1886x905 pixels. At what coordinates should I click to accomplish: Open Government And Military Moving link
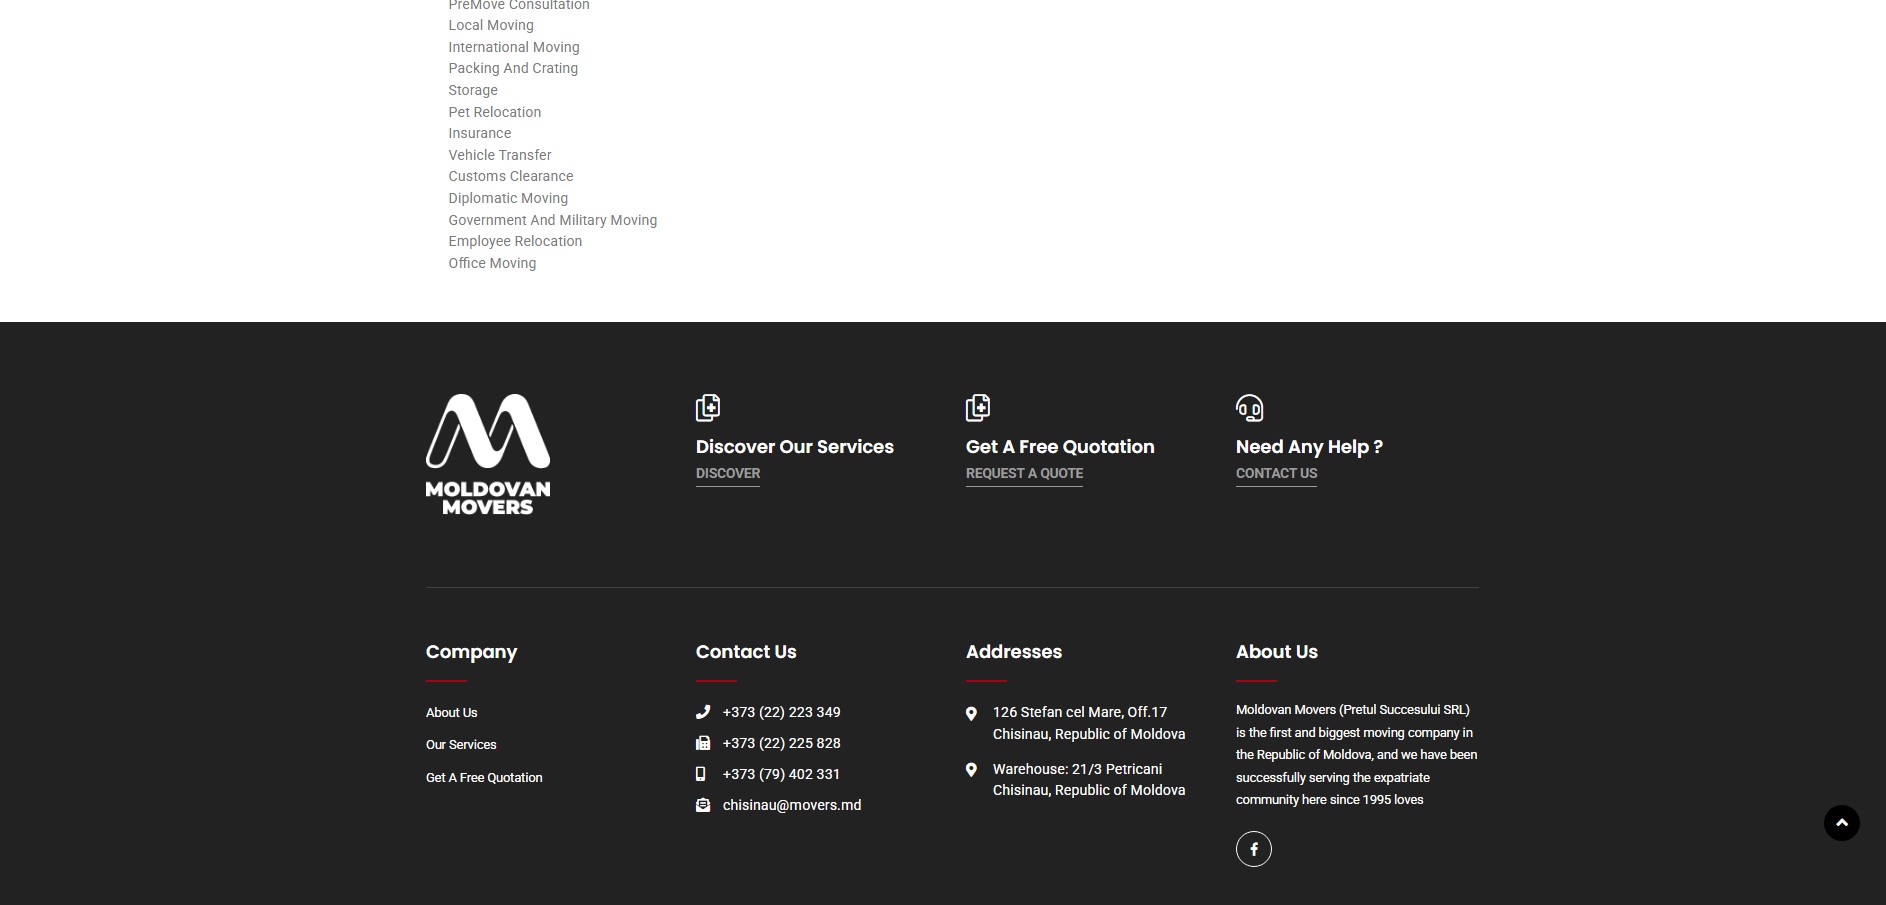pyautogui.click(x=553, y=220)
